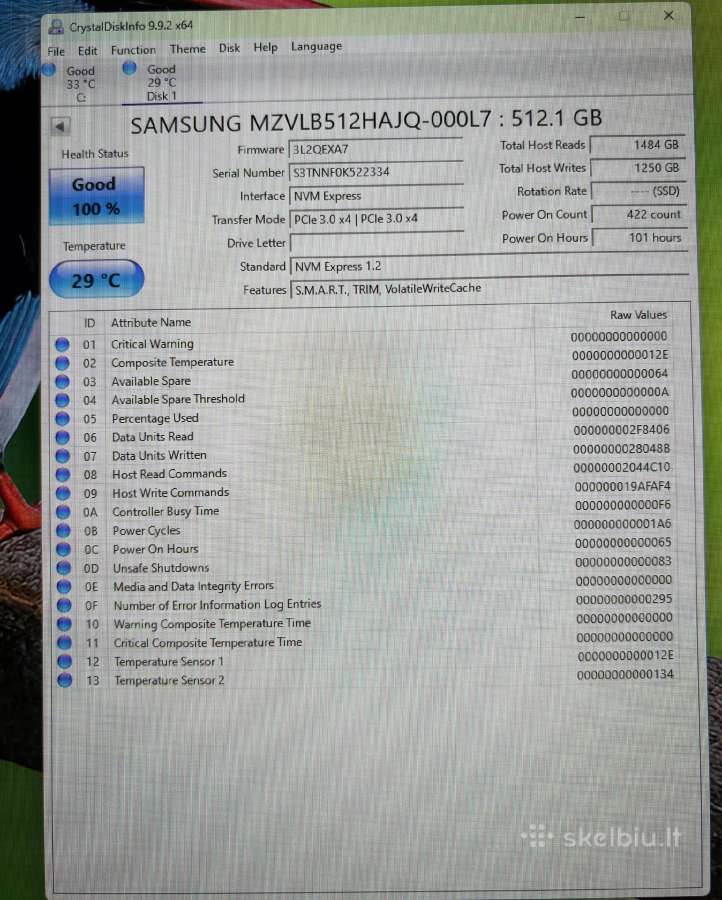Click the ID column header
Viewport: 722px width, 900px height.
point(90,323)
